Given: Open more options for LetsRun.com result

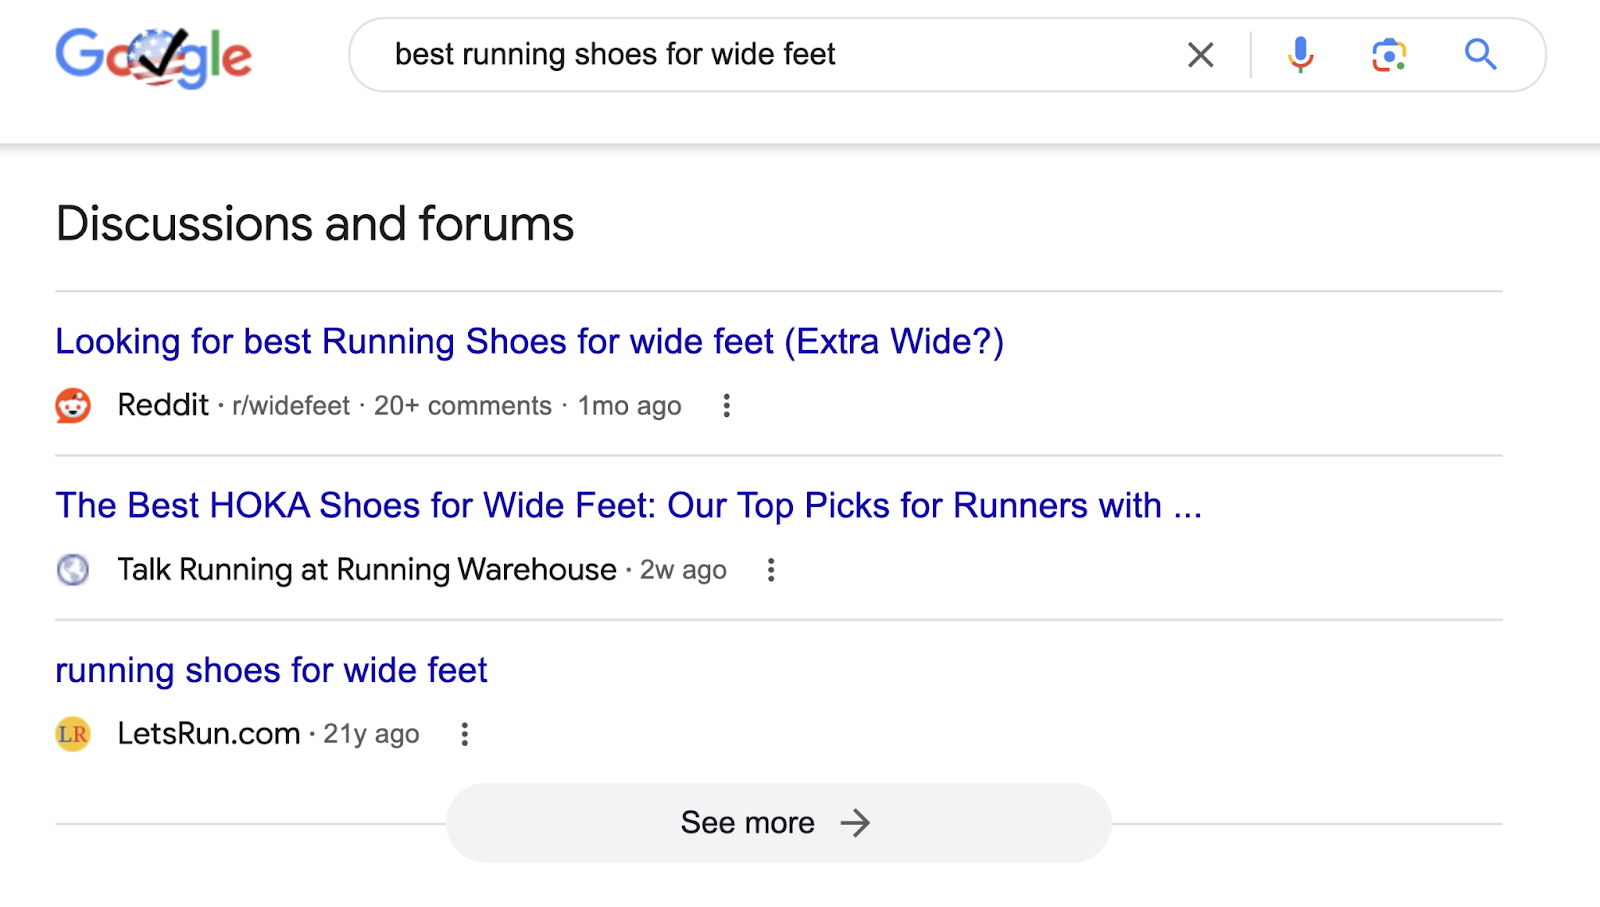Looking at the screenshot, I should tap(465, 734).
